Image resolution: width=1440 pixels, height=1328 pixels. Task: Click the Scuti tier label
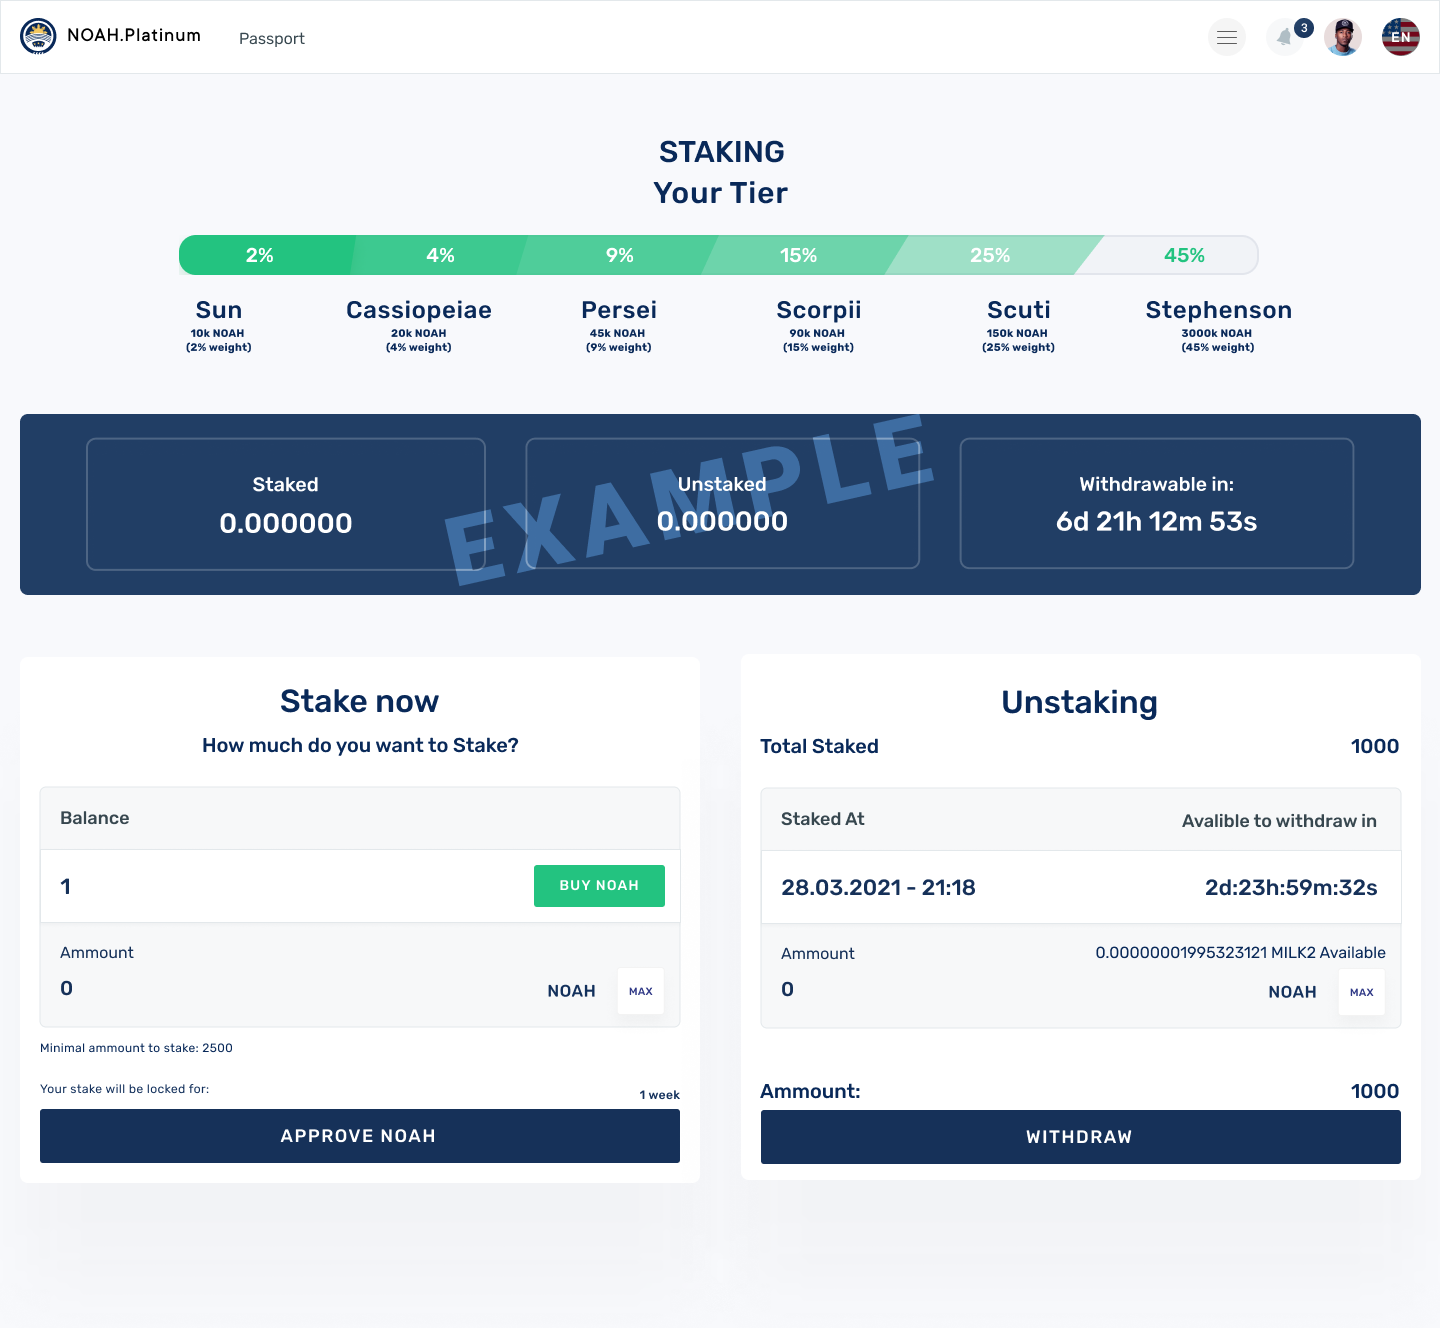(x=1019, y=310)
